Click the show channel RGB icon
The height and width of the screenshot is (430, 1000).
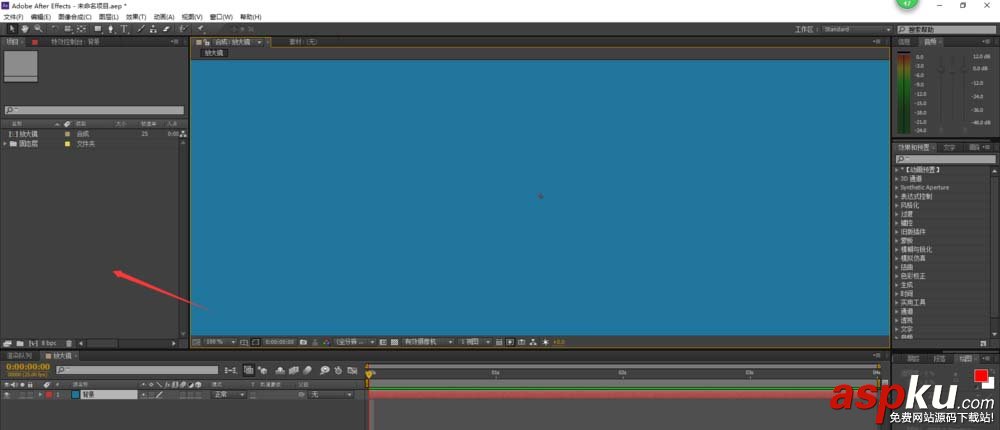(326, 342)
